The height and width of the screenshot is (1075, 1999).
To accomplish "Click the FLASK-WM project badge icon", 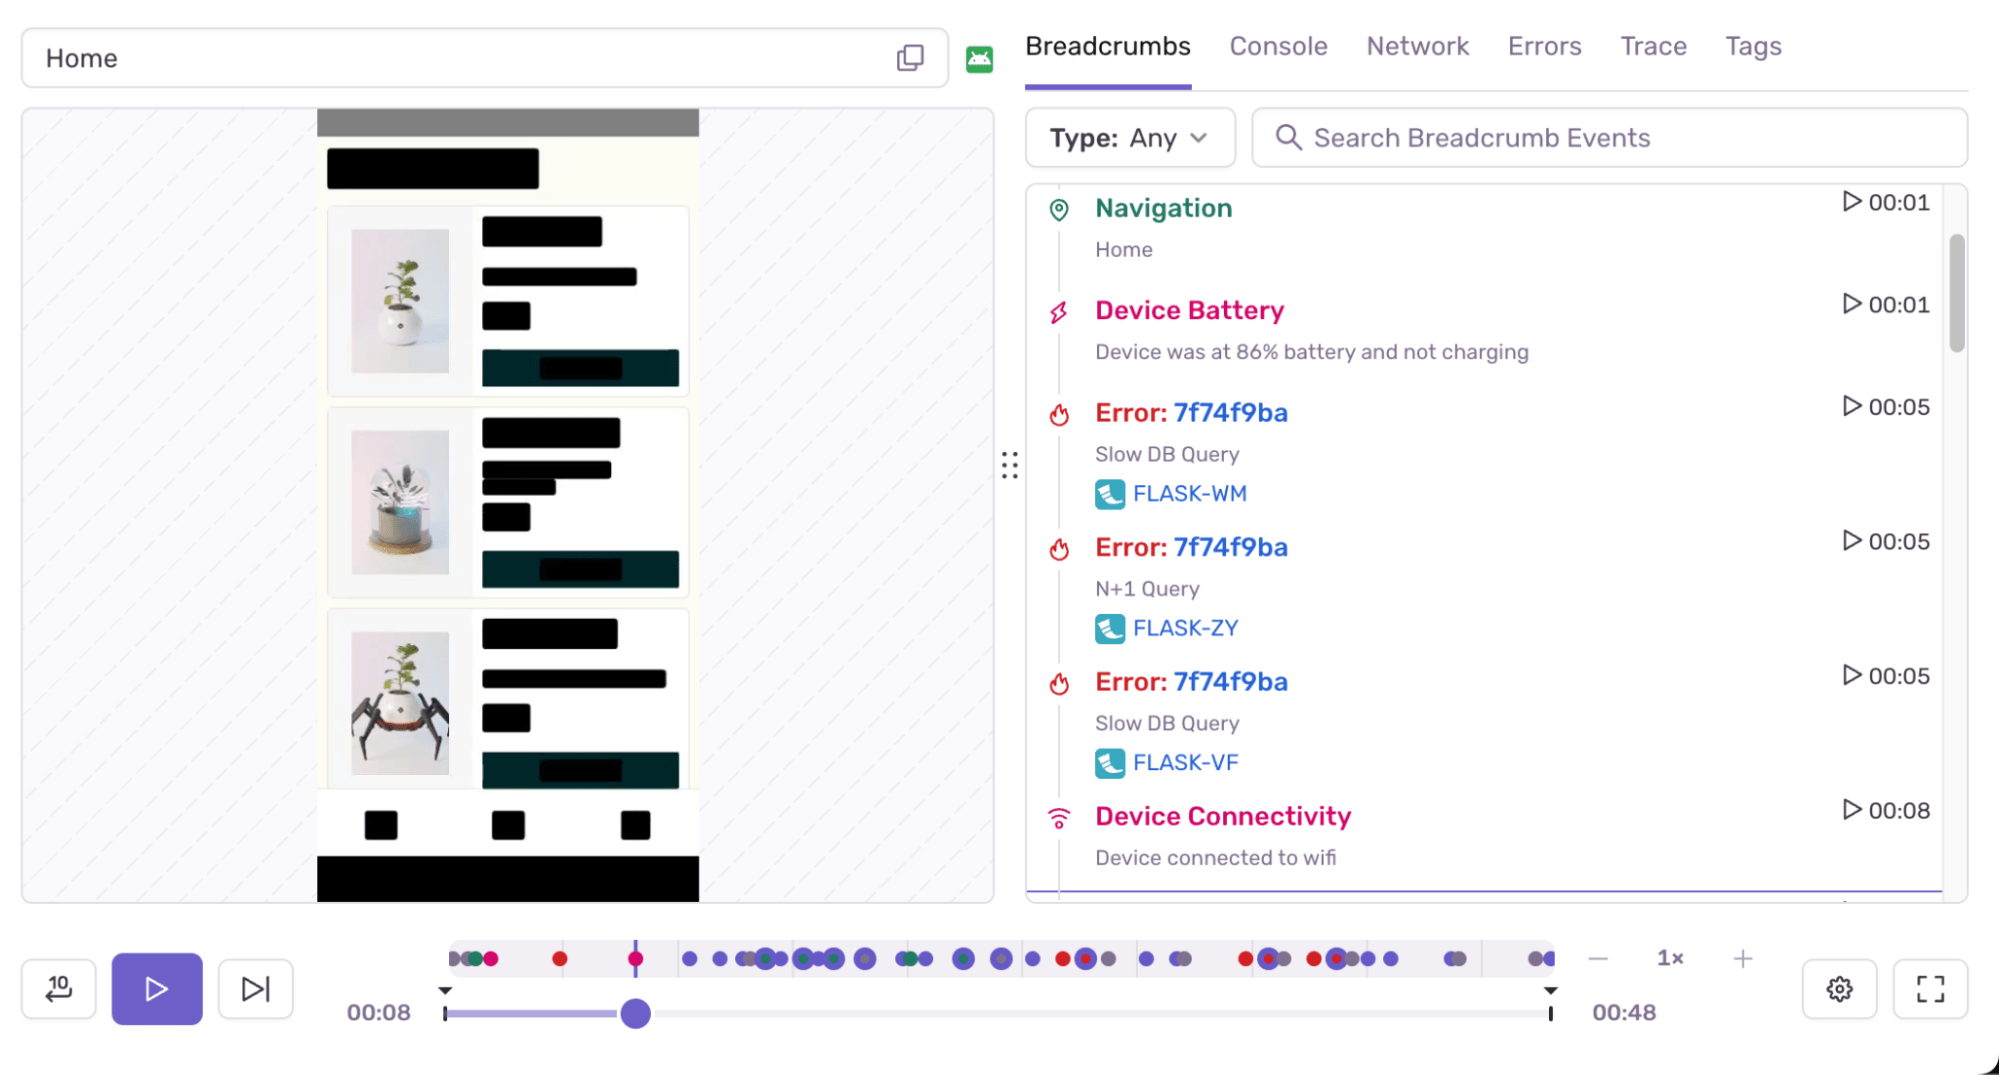I will pyautogui.click(x=1110, y=493).
